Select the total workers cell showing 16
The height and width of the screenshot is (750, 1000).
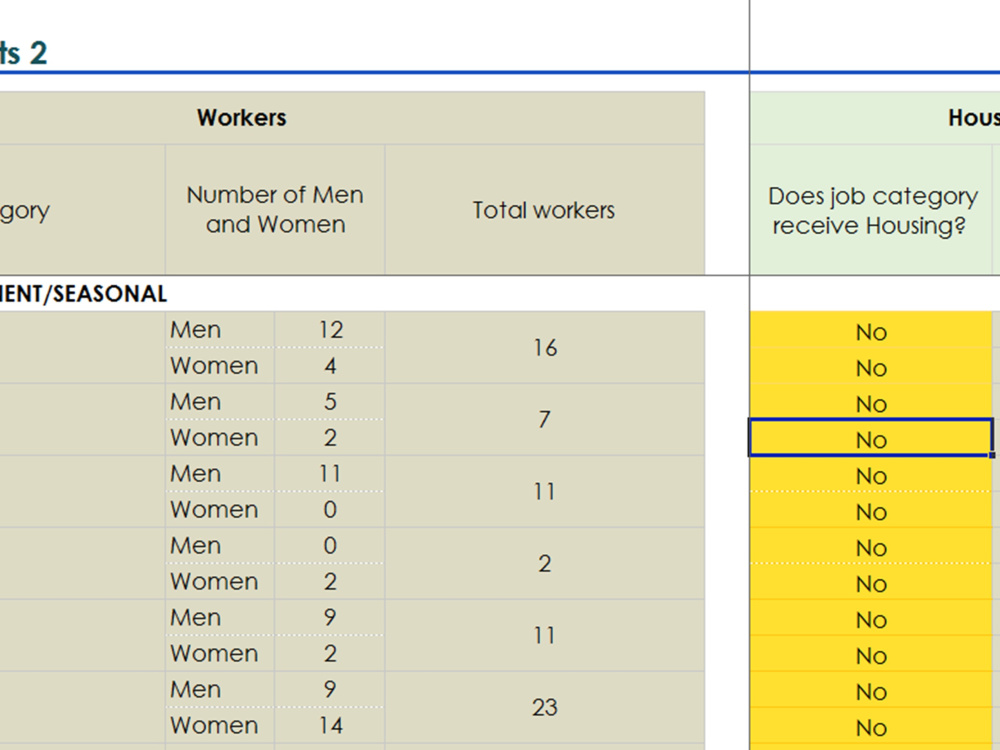tap(545, 348)
